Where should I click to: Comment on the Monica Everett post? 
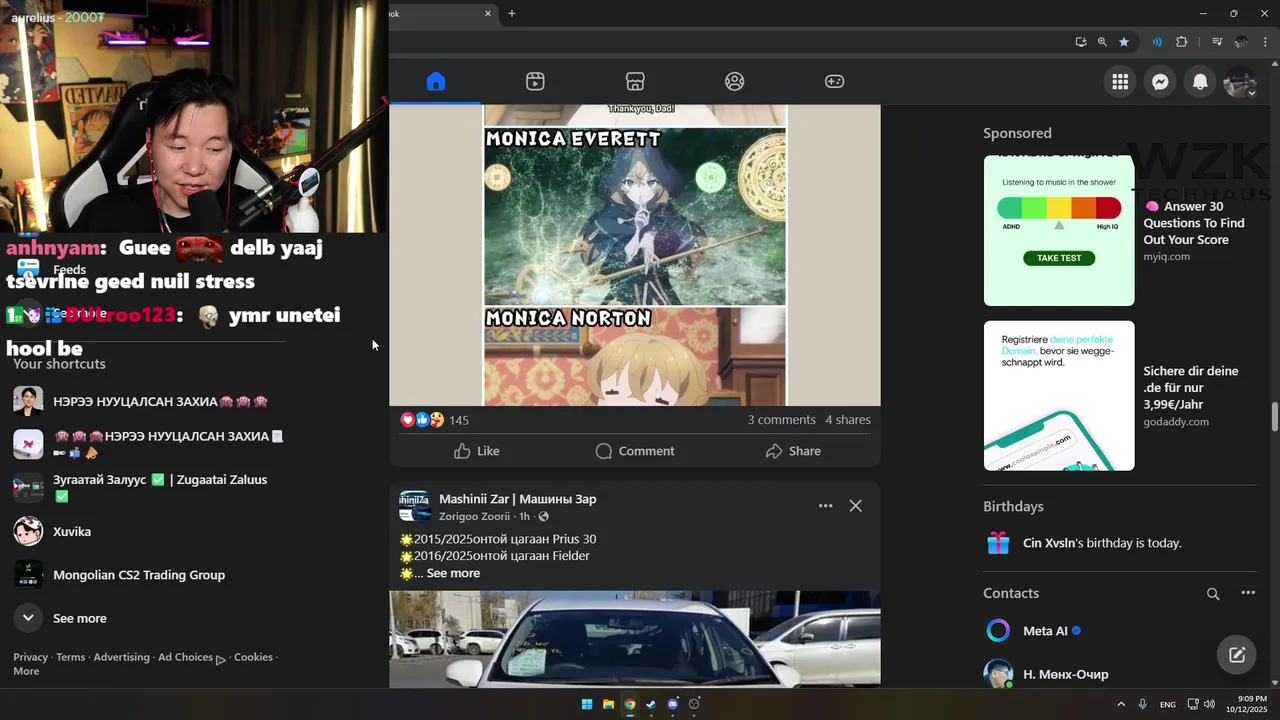[635, 451]
